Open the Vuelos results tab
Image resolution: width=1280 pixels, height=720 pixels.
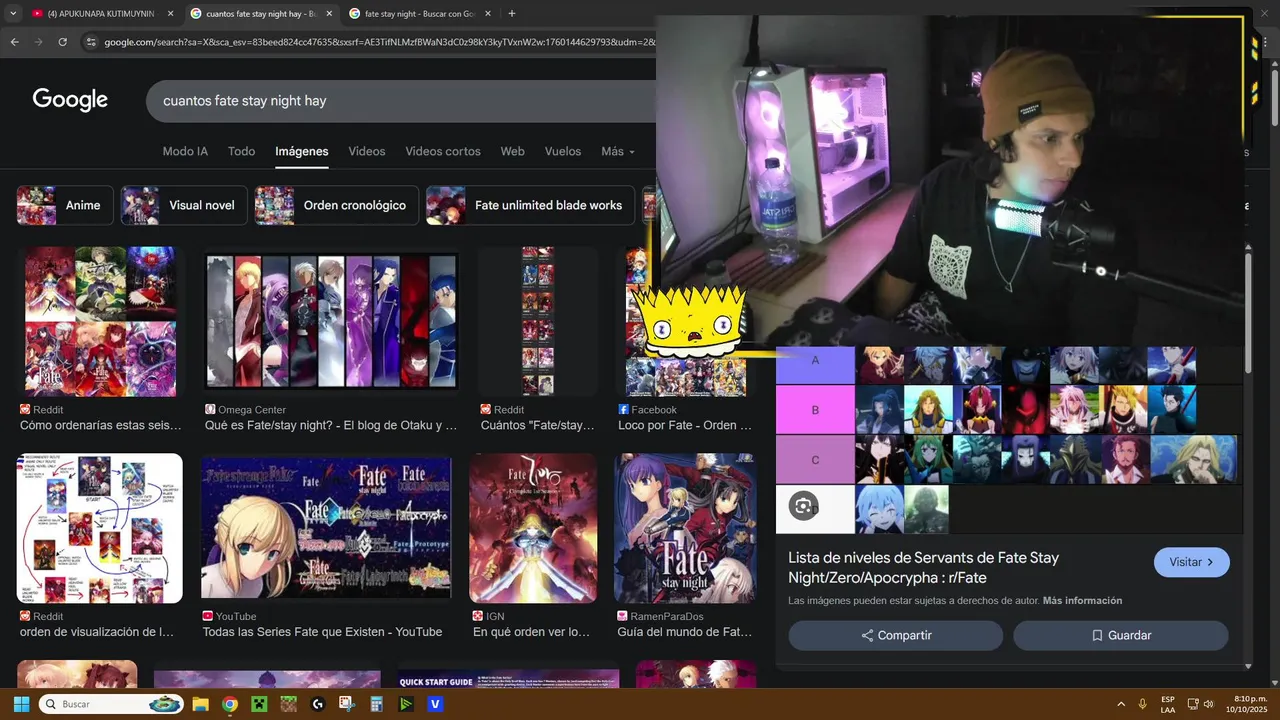(x=563, y=151)
